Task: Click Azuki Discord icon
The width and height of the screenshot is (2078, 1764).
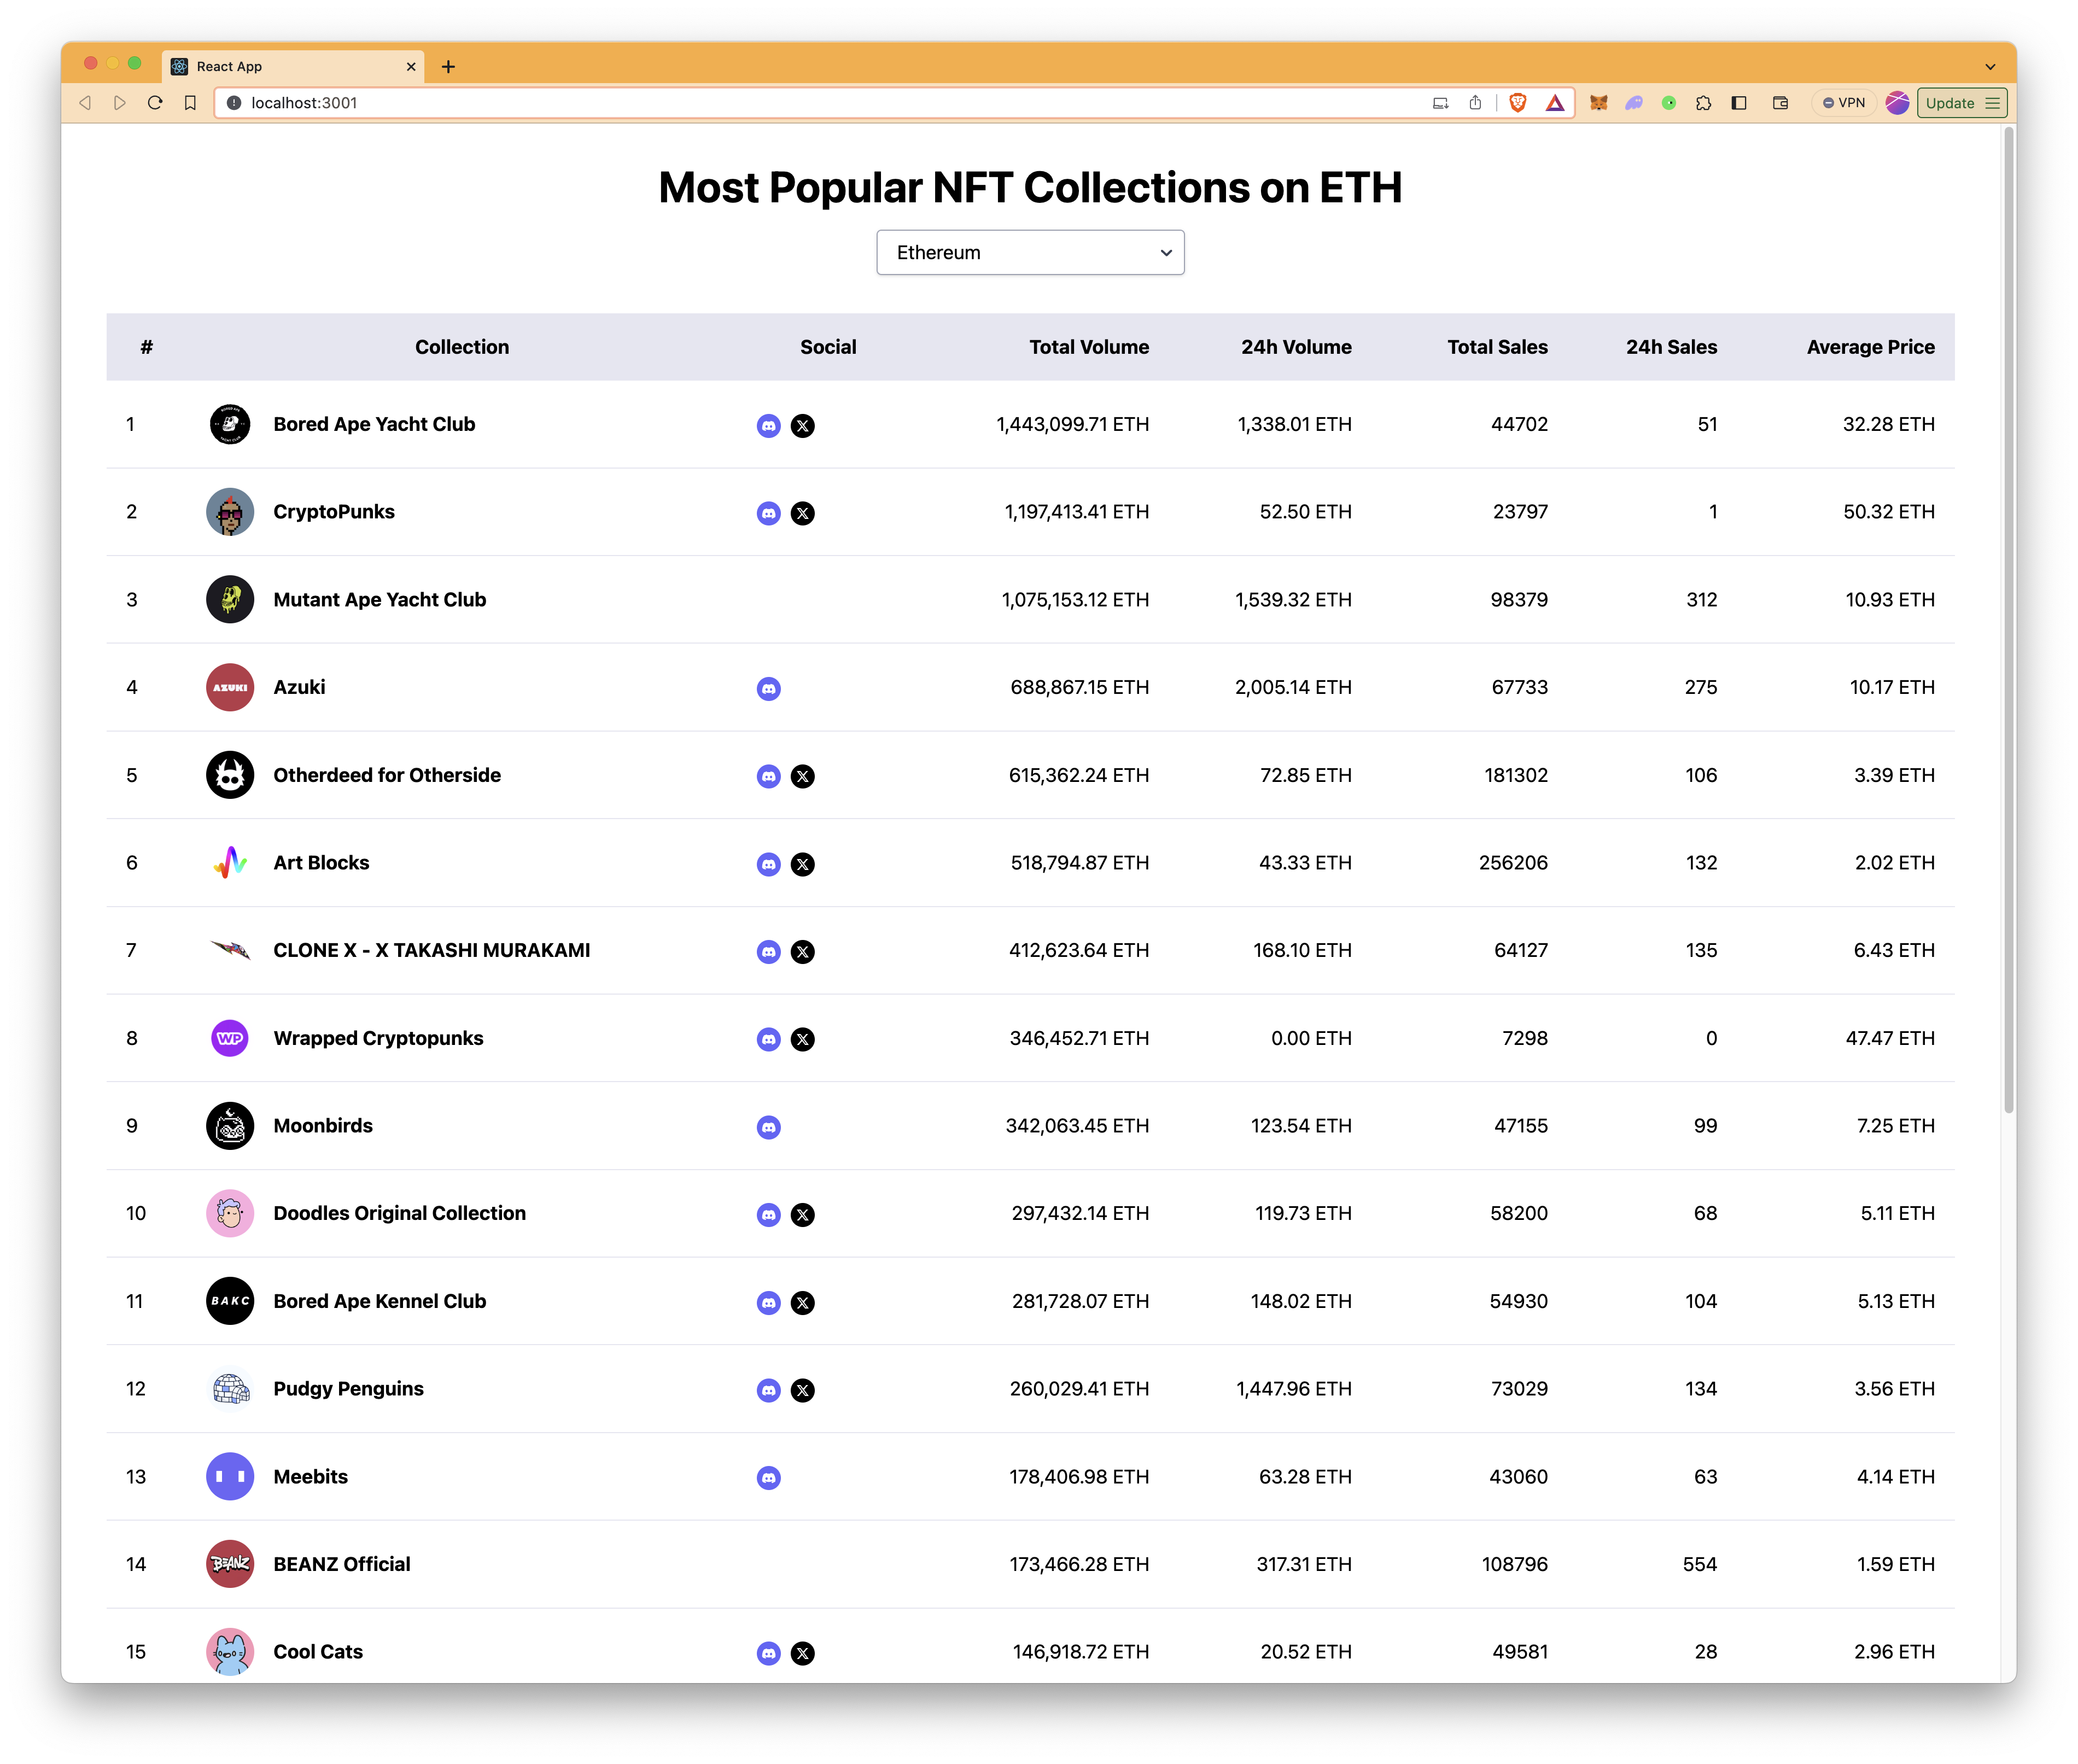Action: pos(768,689)
